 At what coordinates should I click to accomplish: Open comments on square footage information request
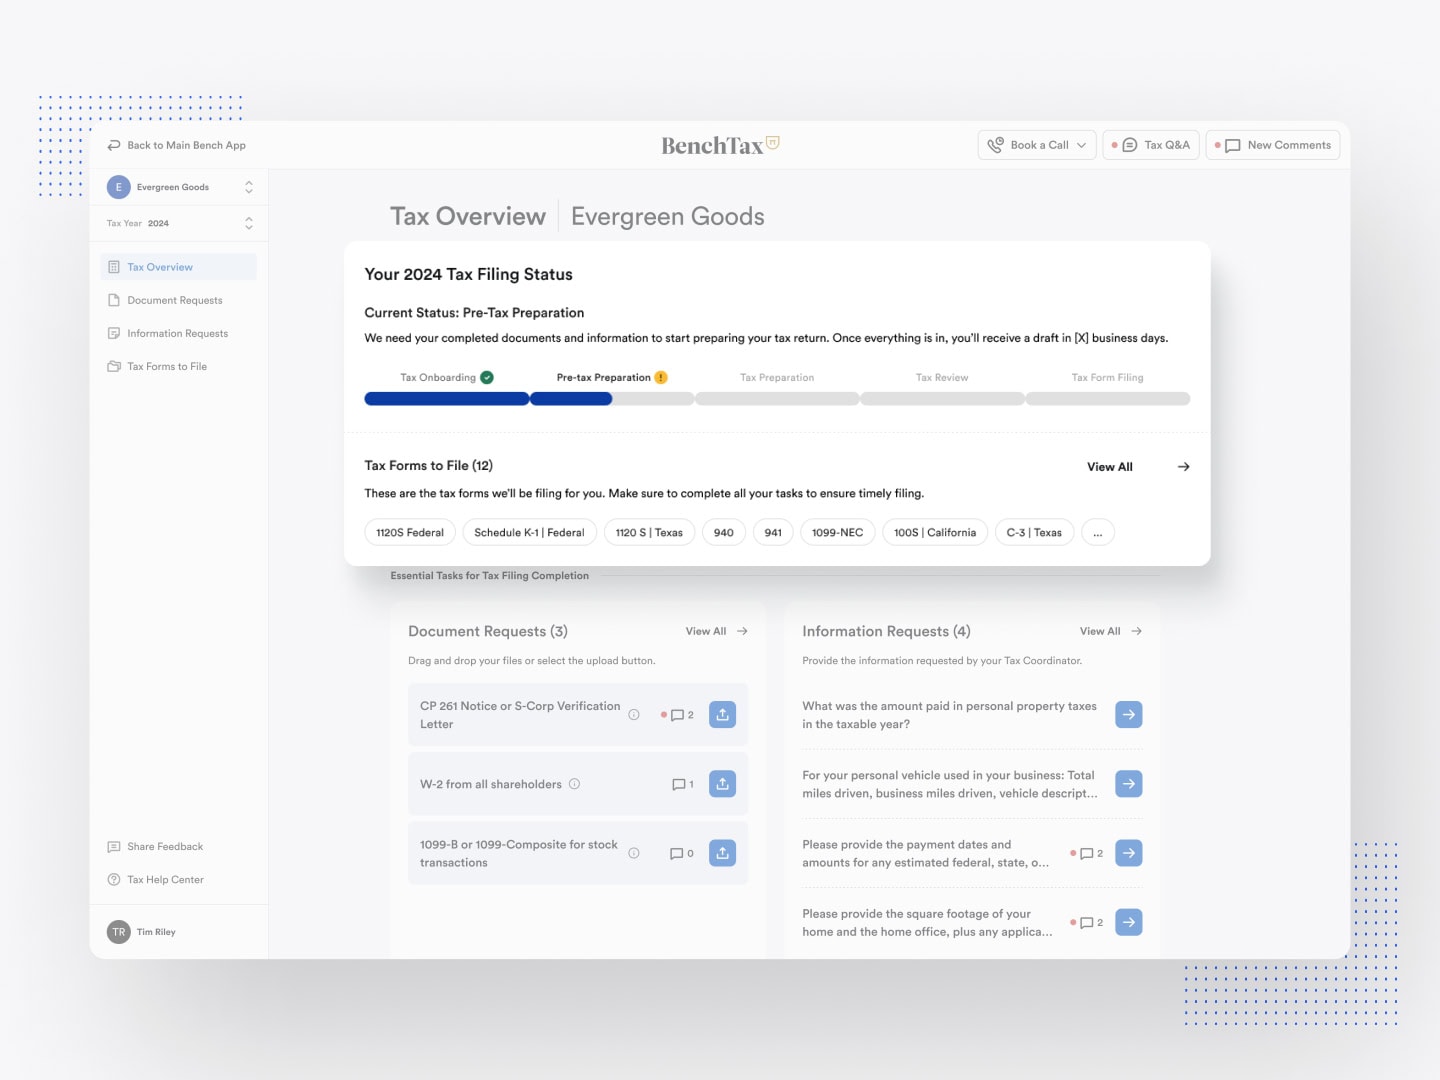pyautogui.click(x=1088, y=923)
